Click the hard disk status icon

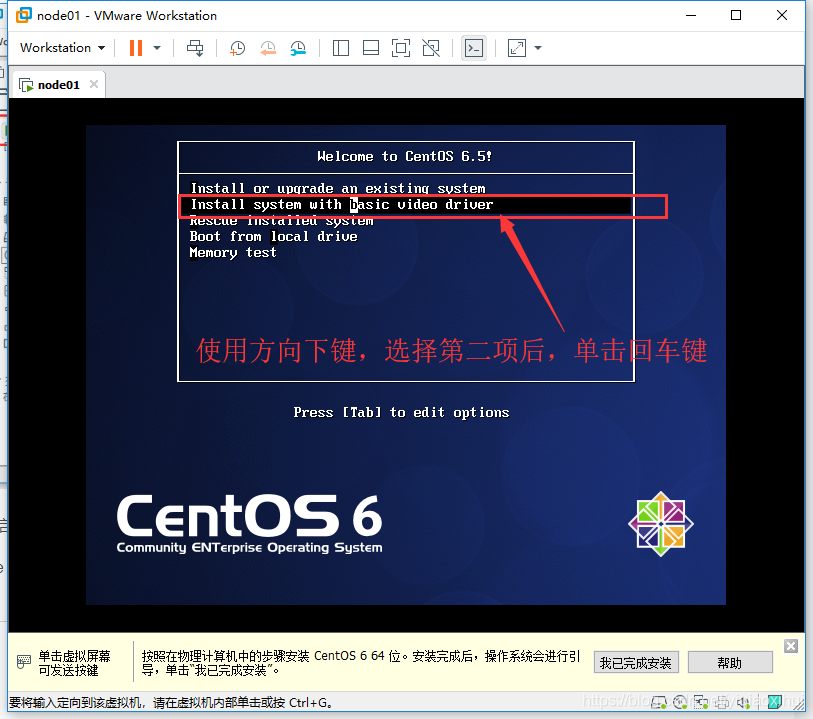click(x=658, y=702)
